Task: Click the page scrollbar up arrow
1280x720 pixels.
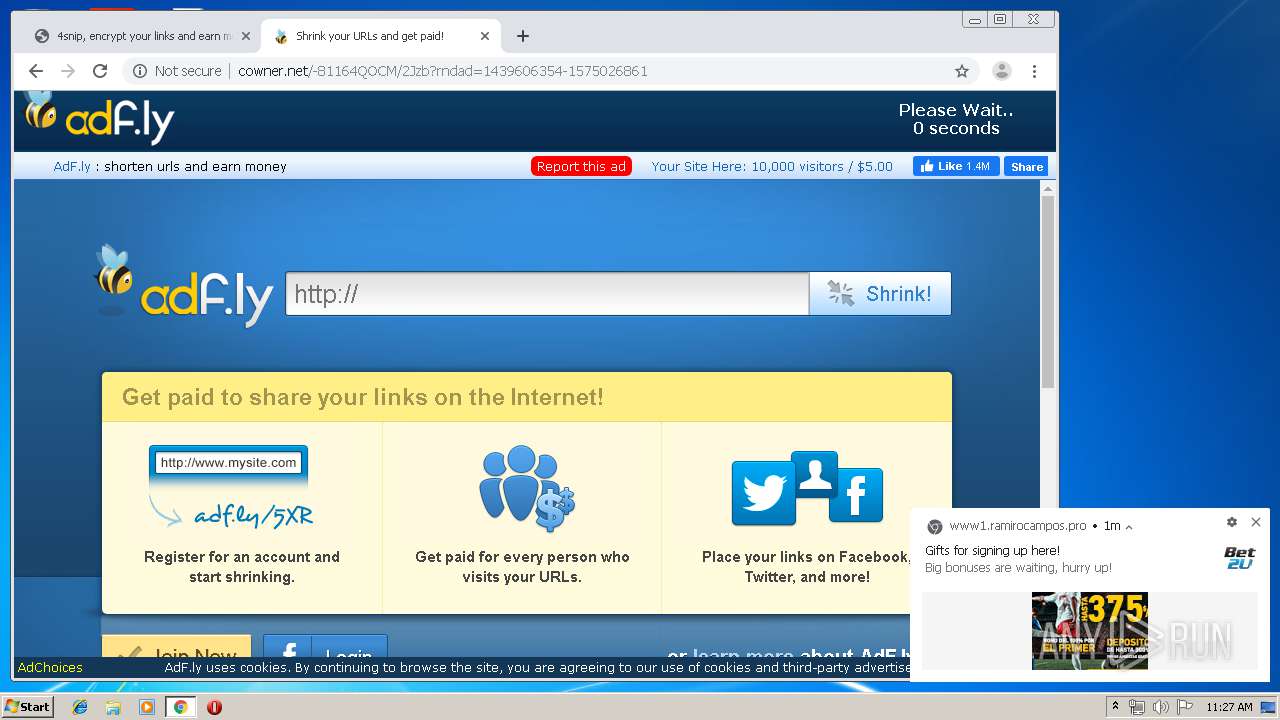Action: (1048, 188)
